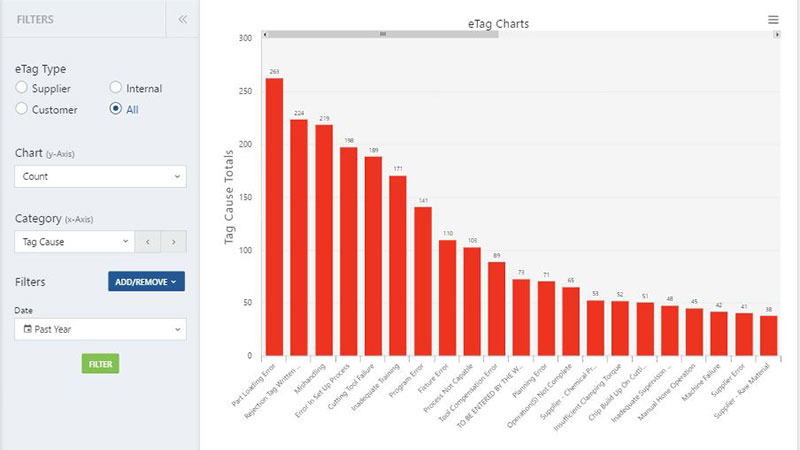Click the next category arrow button

[173, 242]
